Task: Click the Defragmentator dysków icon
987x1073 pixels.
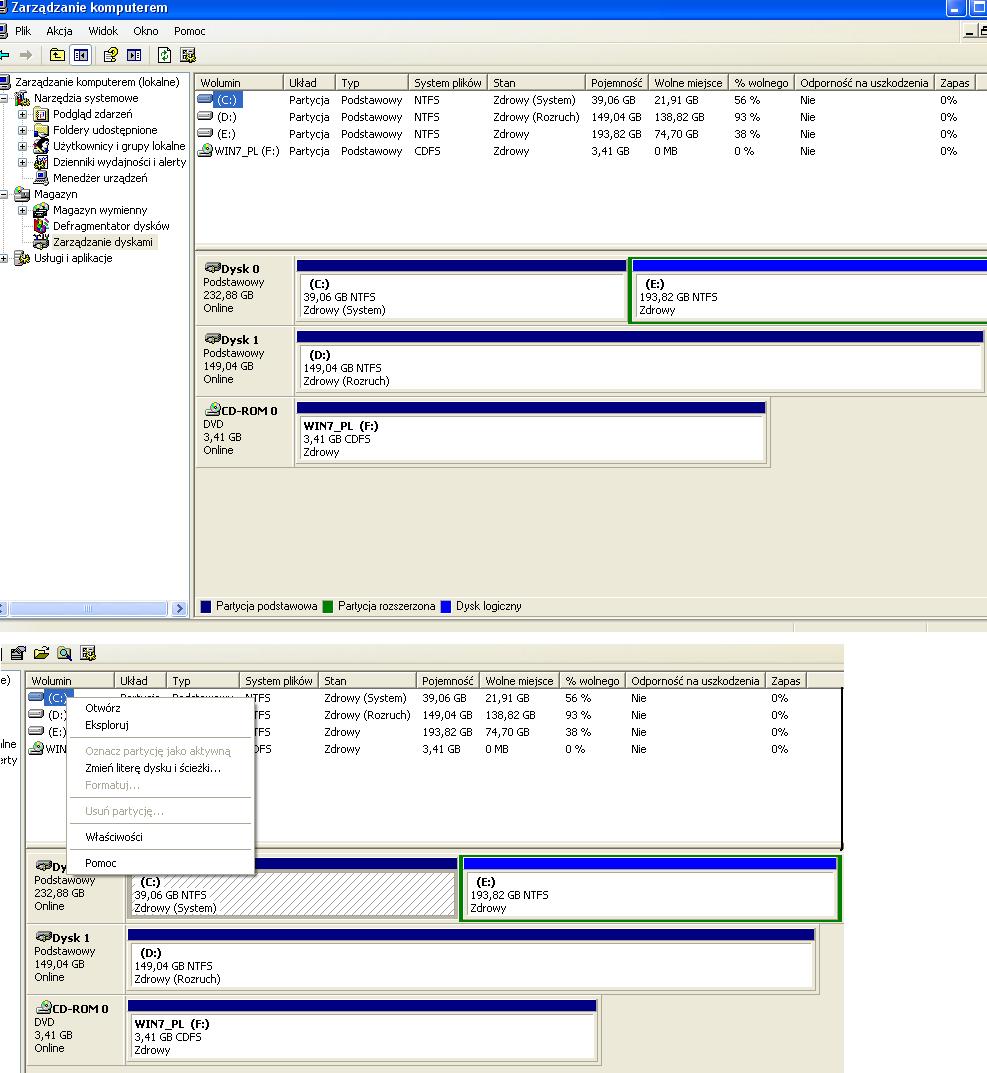Action: point(41,226)
